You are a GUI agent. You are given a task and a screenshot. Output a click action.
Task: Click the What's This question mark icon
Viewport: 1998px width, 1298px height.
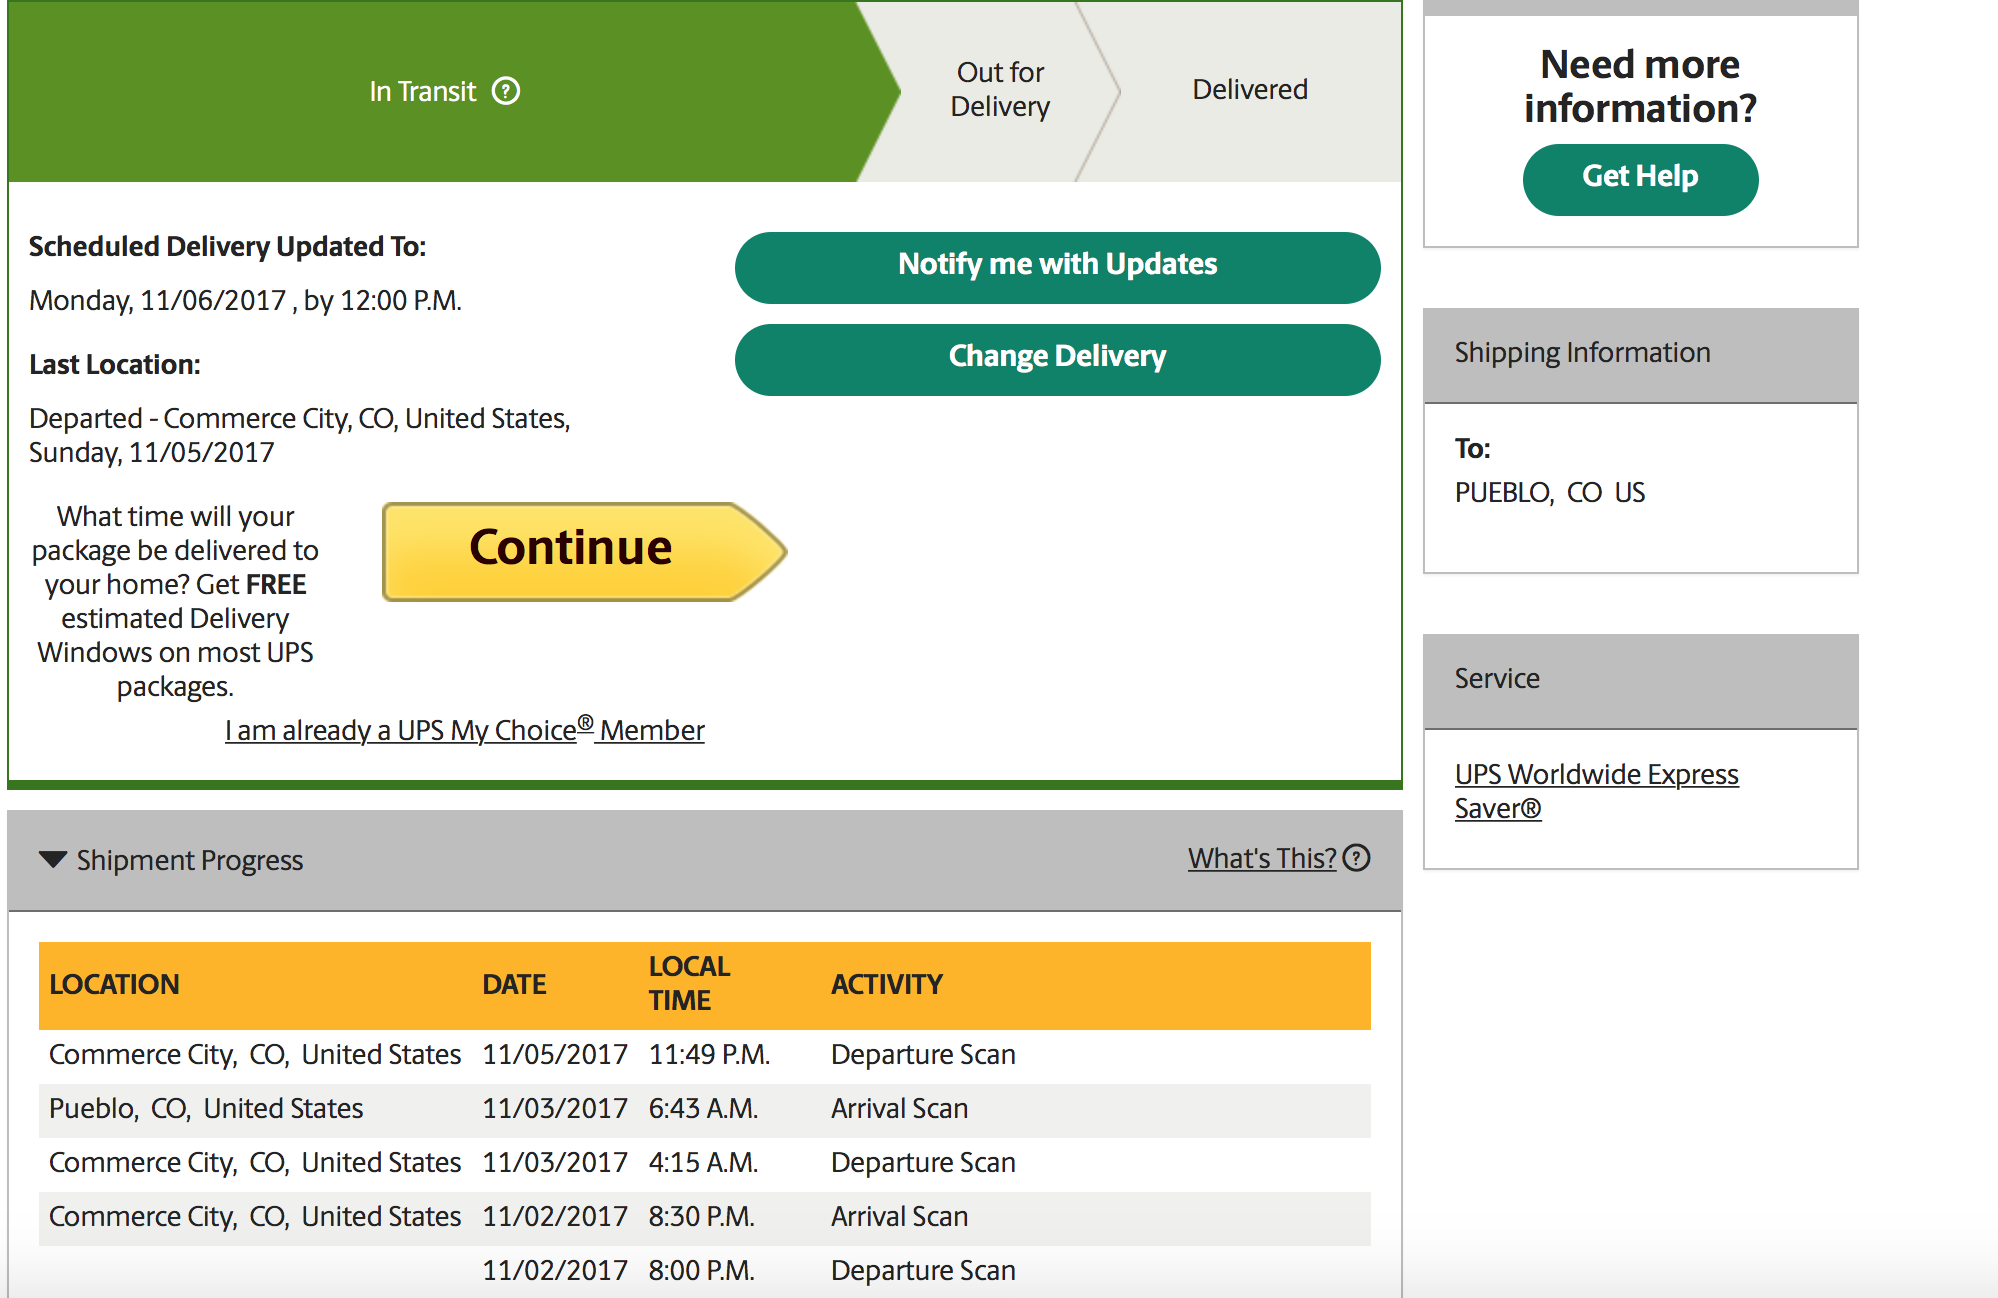pyautogui.click(x=1356, y=858)
